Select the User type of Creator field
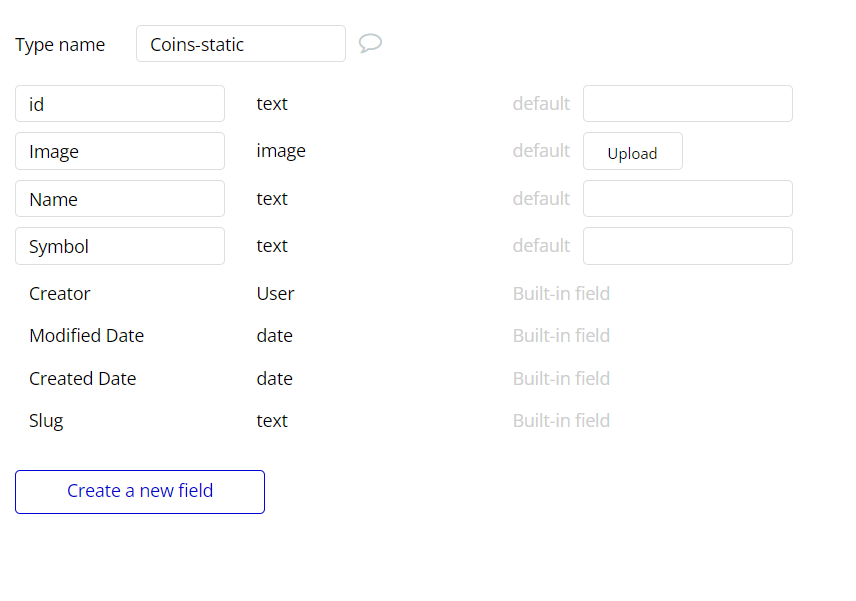Screen dimensions: 856x601 275,294
